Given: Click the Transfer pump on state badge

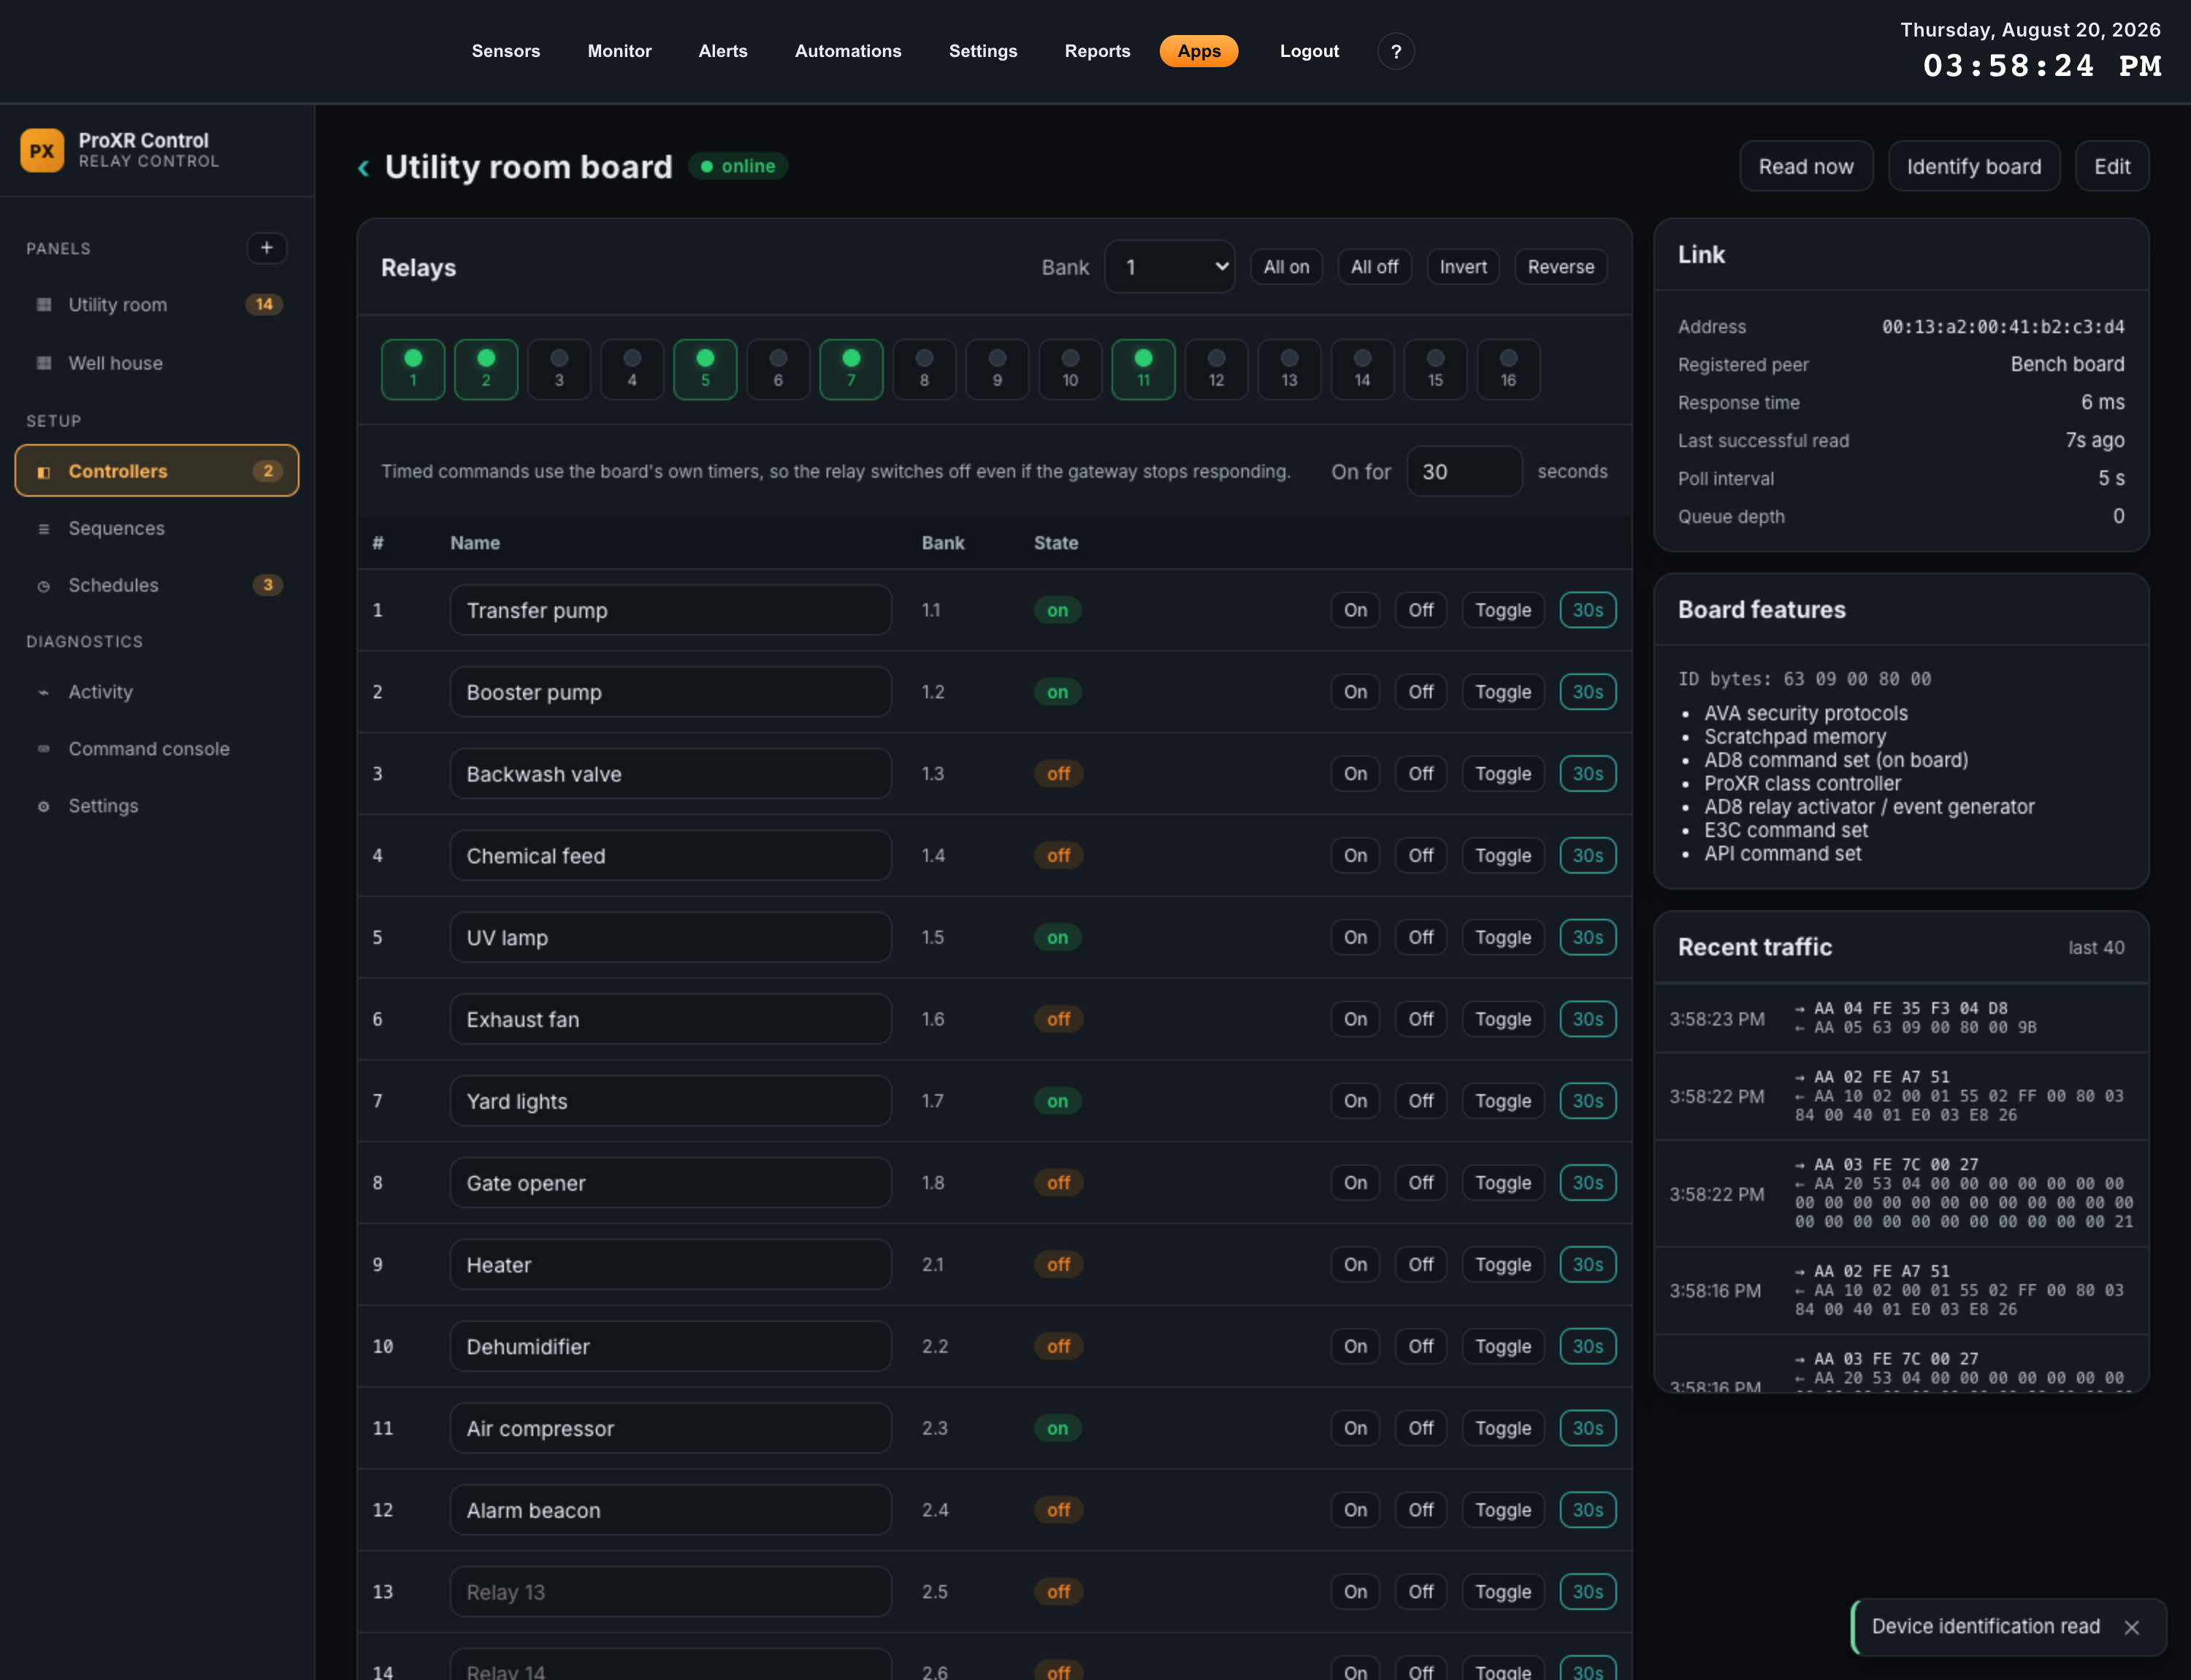Looking at the screenshot, I should (x=1057, y=610).
